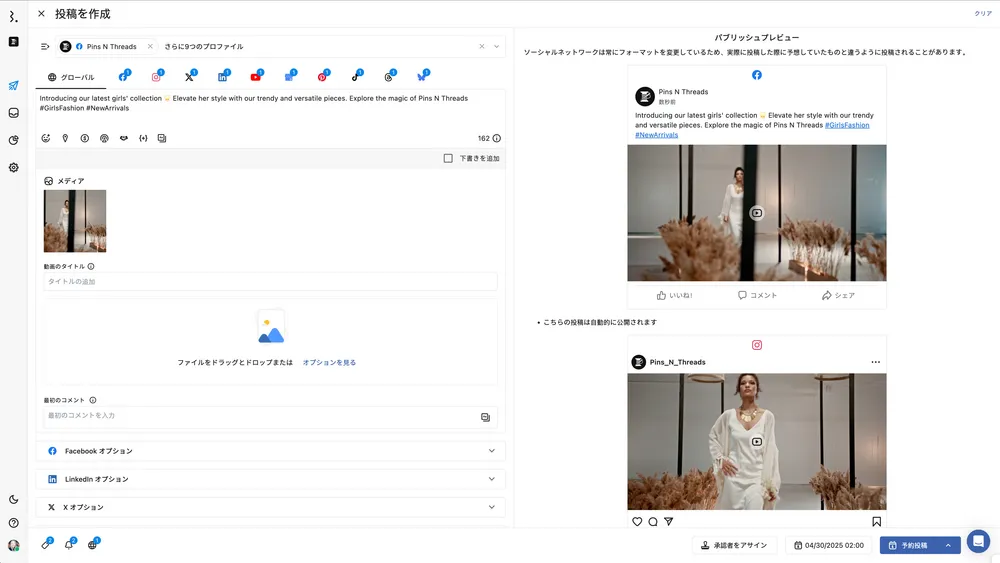Expand the Facebook オプション section
Screen dimensions: 1000x563
tap(270, 451)
